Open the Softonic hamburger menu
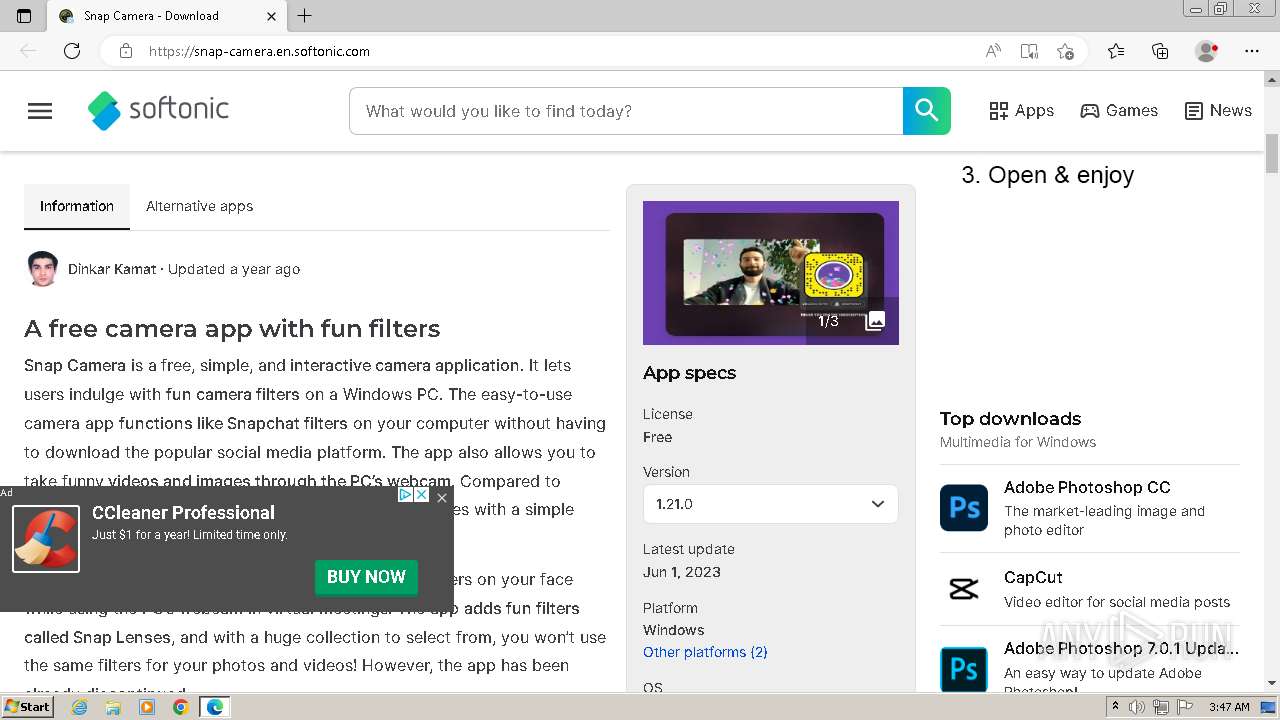This screenshot has height=720, width=1280. click(x=40, y=111)
